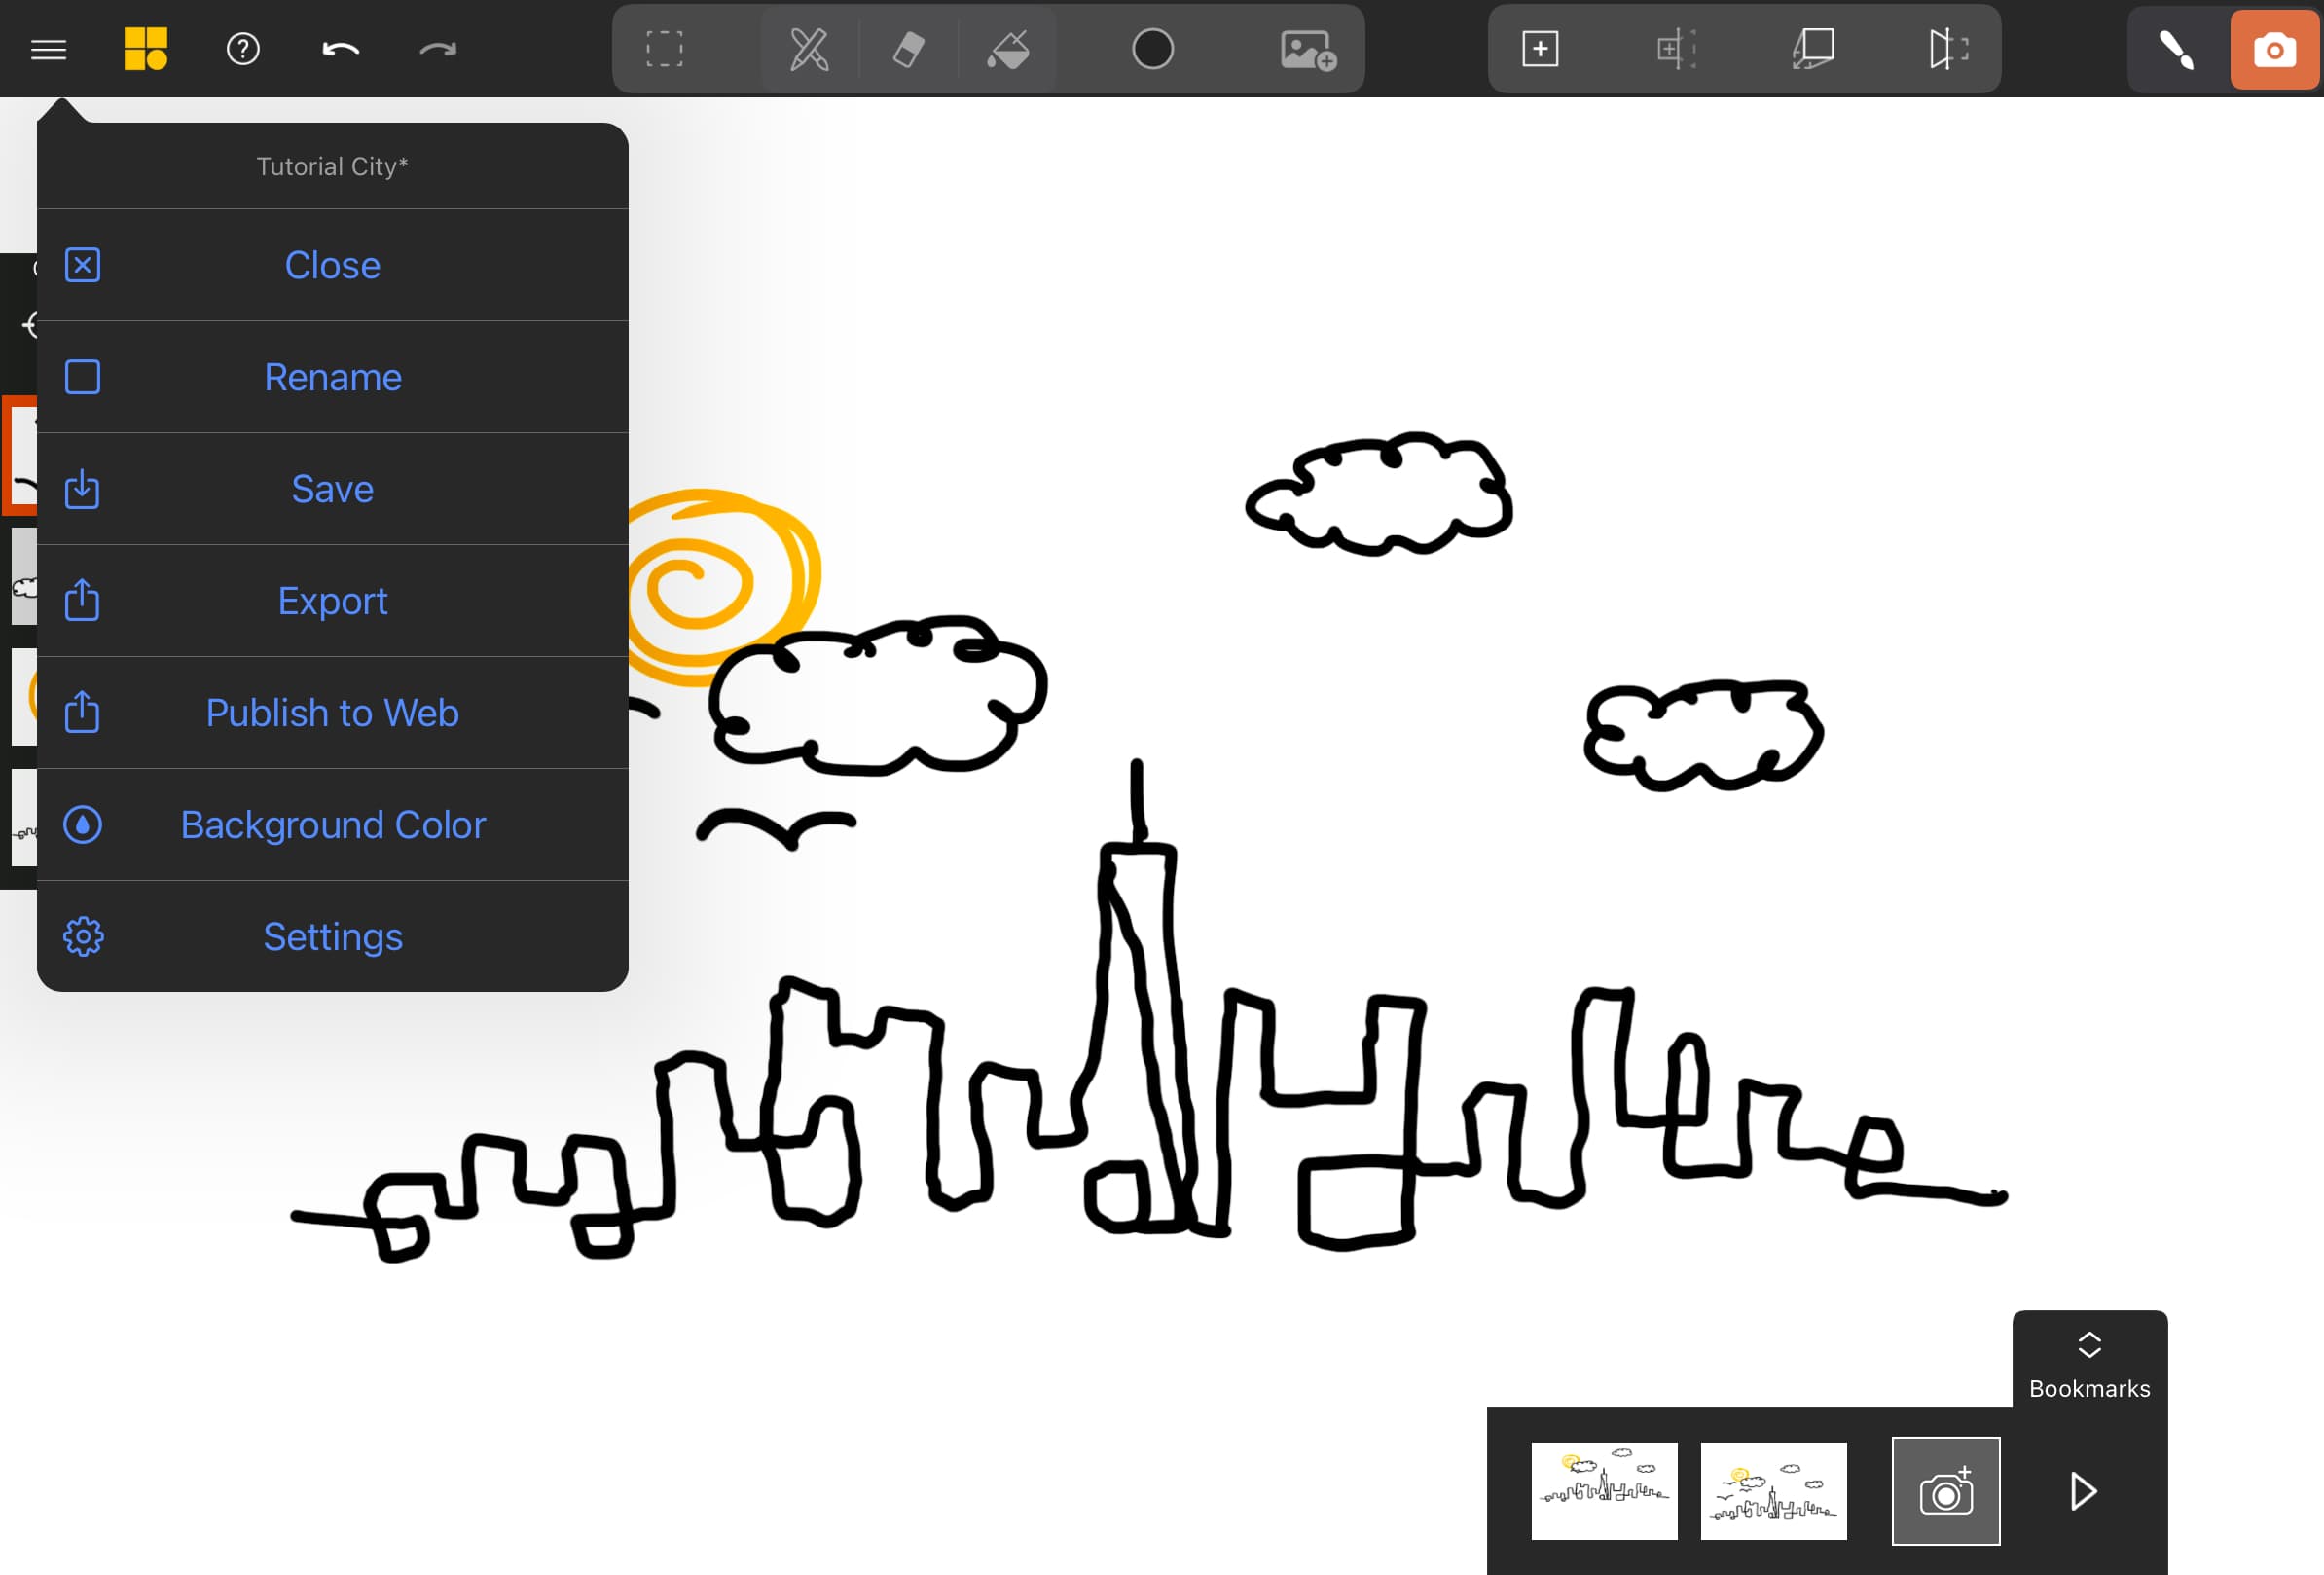This screenshot has height=1575, width=2324.
Task: Click the Background Color droplet icon
Action: coord(82,825)
